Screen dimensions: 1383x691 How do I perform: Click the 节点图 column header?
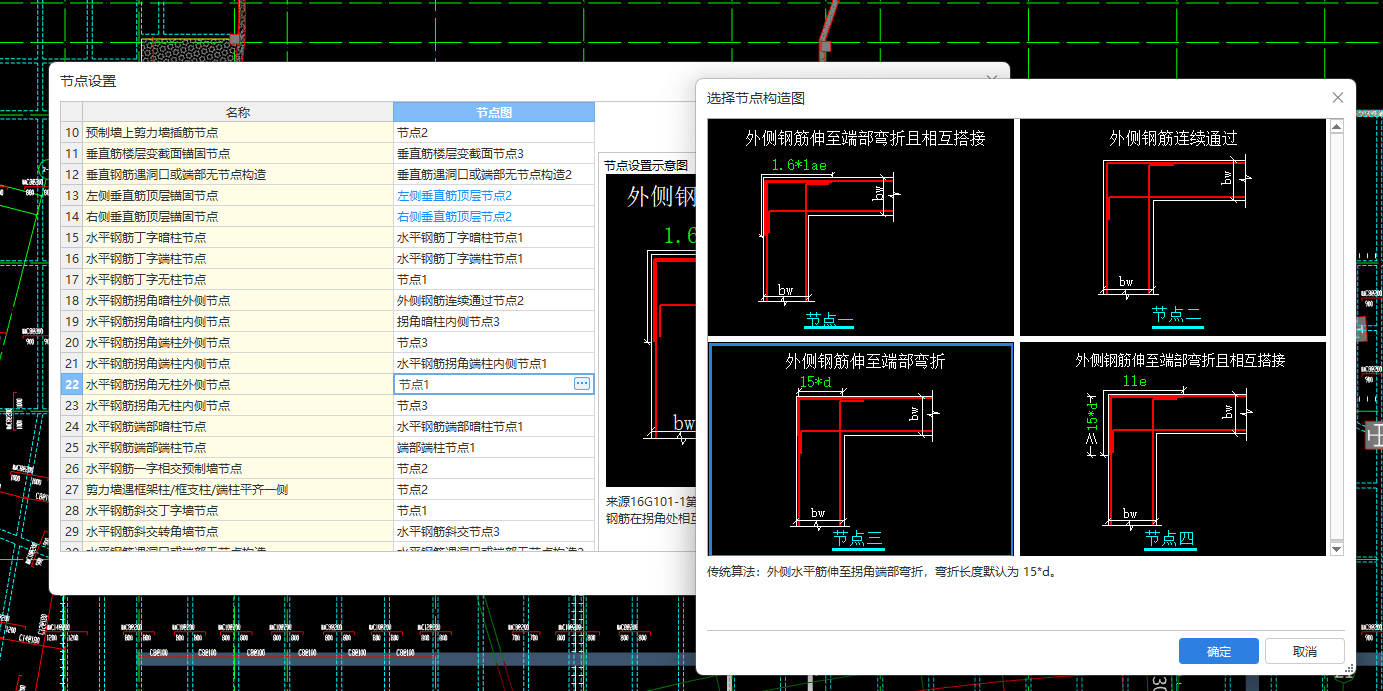[494, 112]
